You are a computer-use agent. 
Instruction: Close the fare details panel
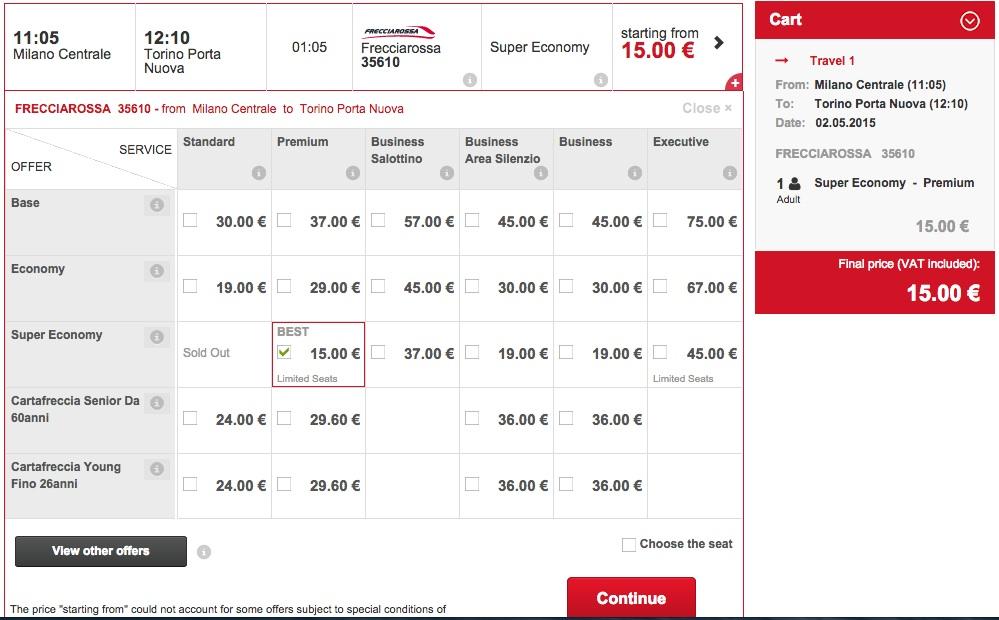(707, 108)
